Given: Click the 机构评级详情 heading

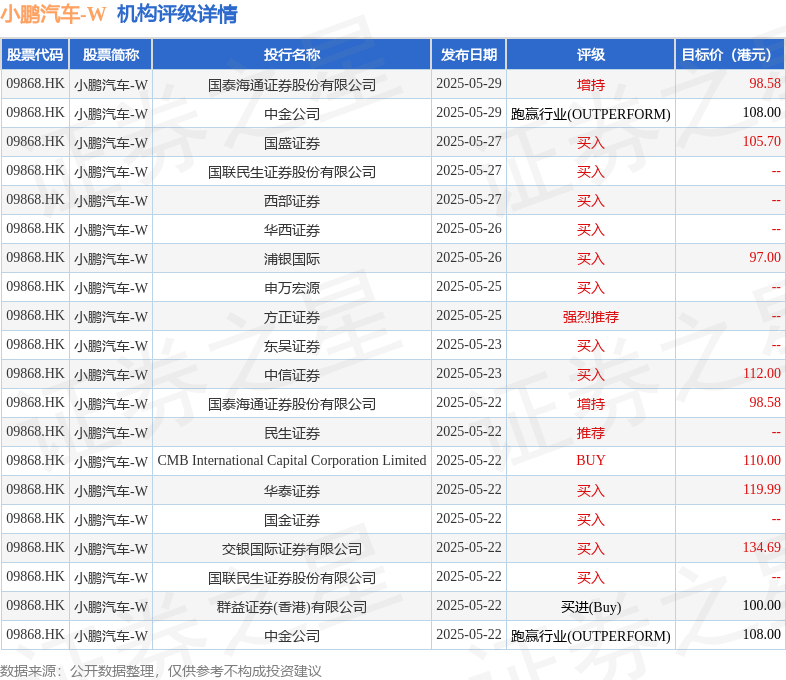Looking at the screenshot, I should click(177, 14).
